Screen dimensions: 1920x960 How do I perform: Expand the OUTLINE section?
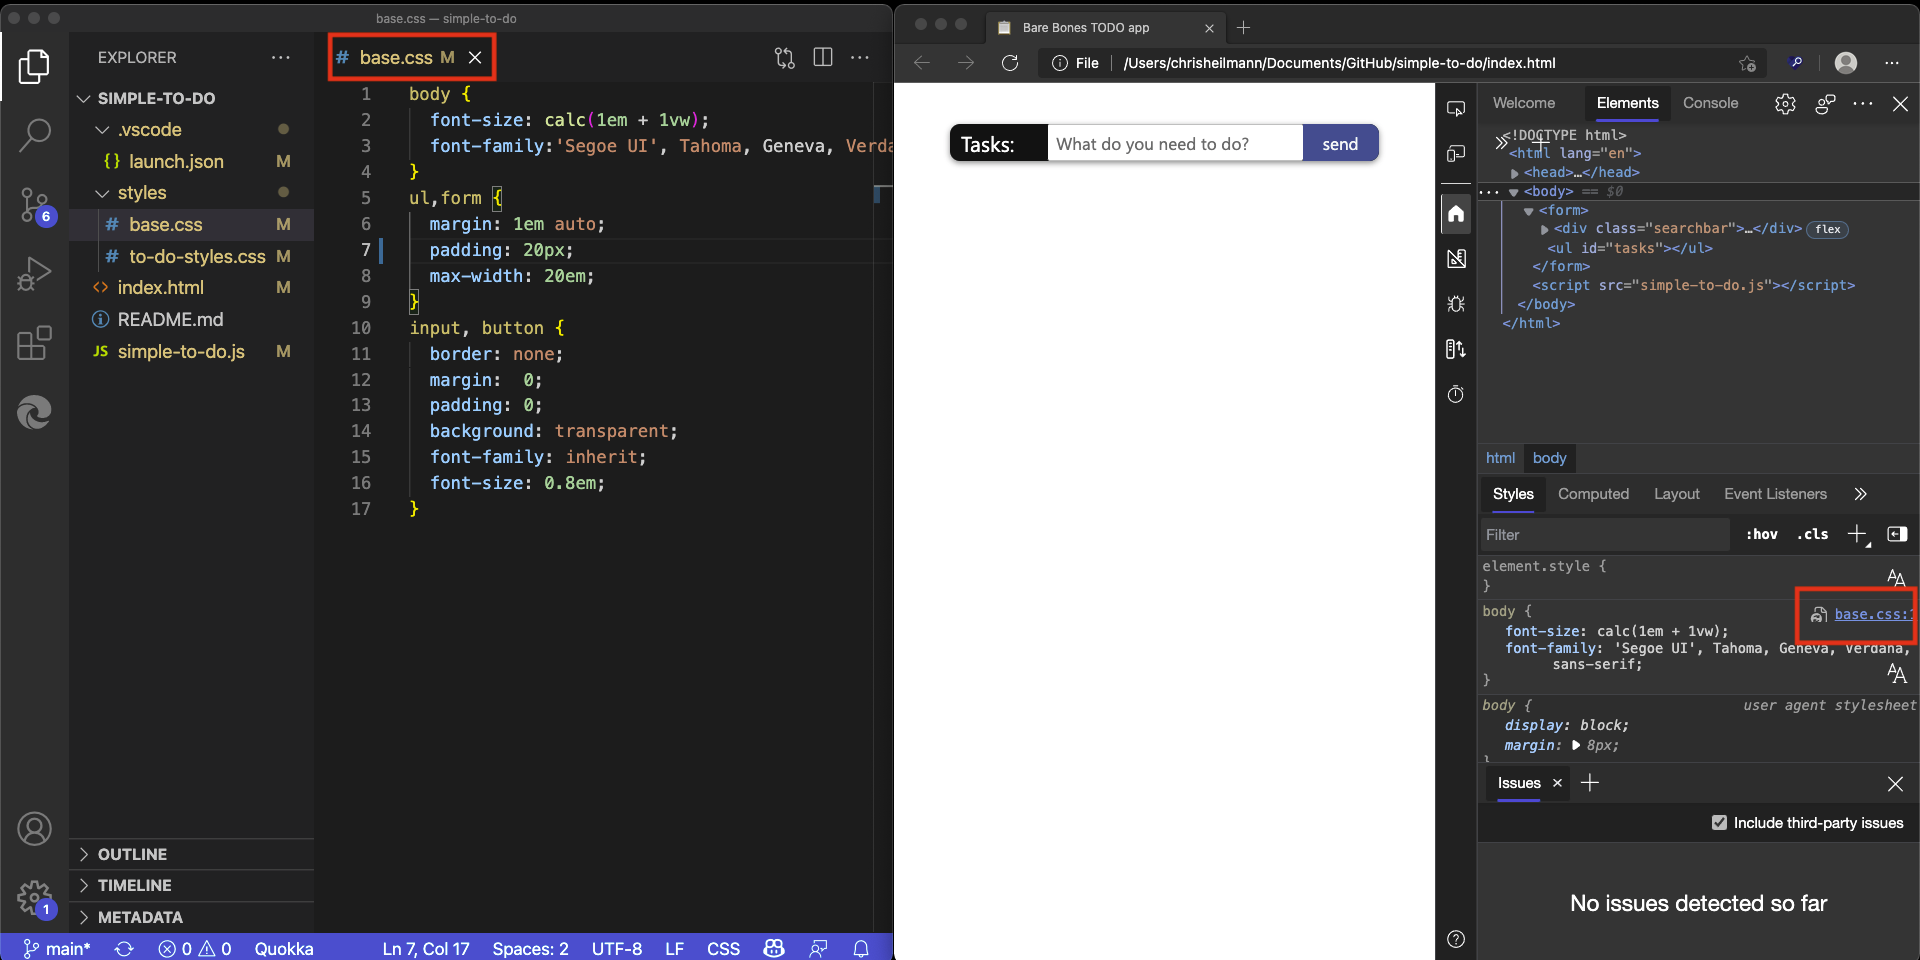(x=132, y=854)
